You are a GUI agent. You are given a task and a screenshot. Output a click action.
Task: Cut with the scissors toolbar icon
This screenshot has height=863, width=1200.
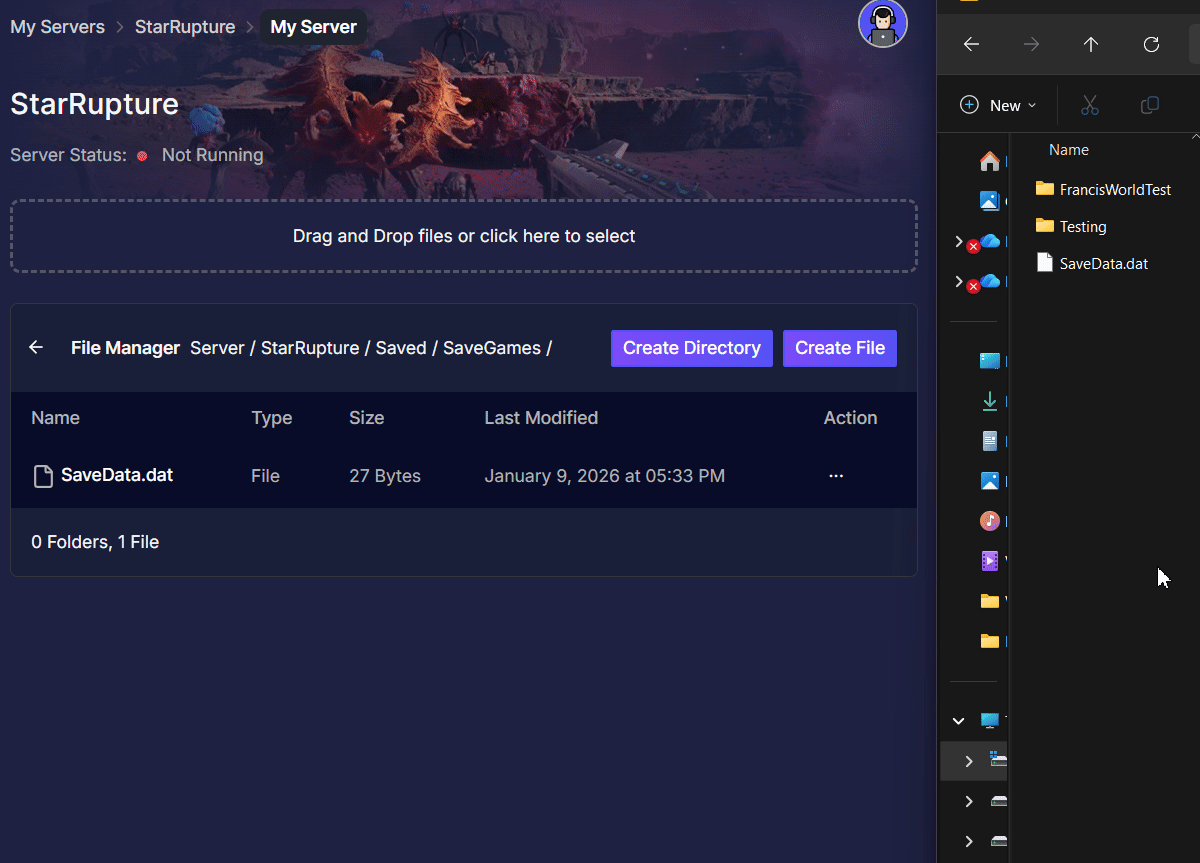tap(1089, 105)
